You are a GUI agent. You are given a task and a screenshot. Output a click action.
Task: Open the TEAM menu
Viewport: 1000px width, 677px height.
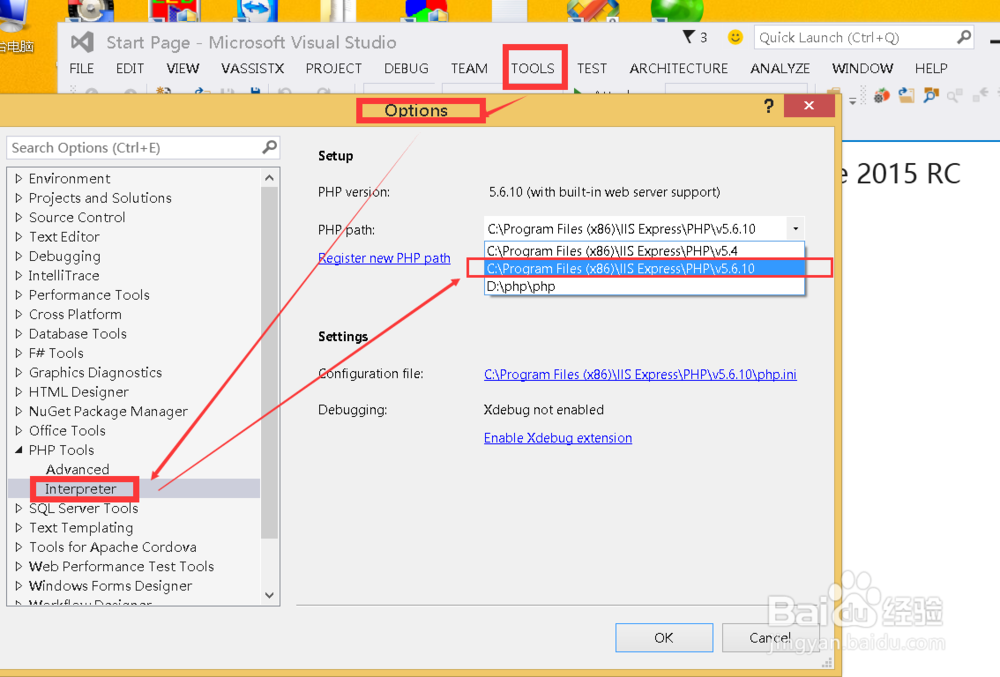click(x=469, y=68)
